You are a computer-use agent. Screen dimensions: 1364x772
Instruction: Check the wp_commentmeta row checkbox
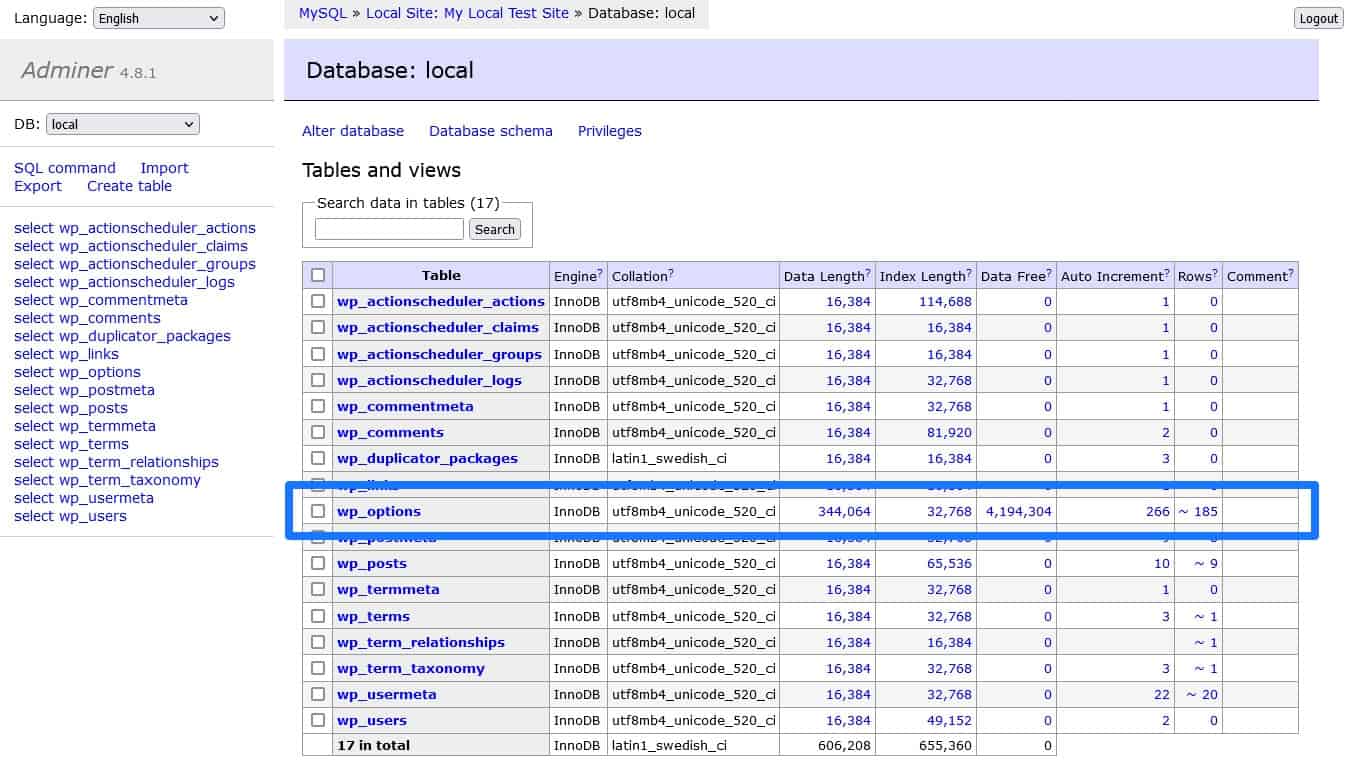pos(318,406)
